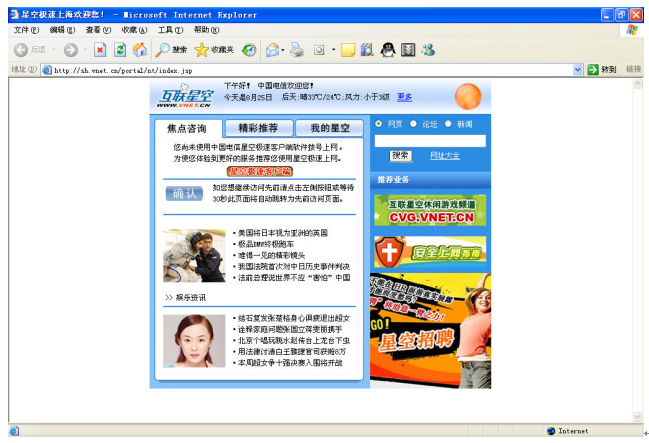Viewport: 649px width, 443px height.
Task: Click the Forward arrow button in toolbar
Action: coord(71,50)
